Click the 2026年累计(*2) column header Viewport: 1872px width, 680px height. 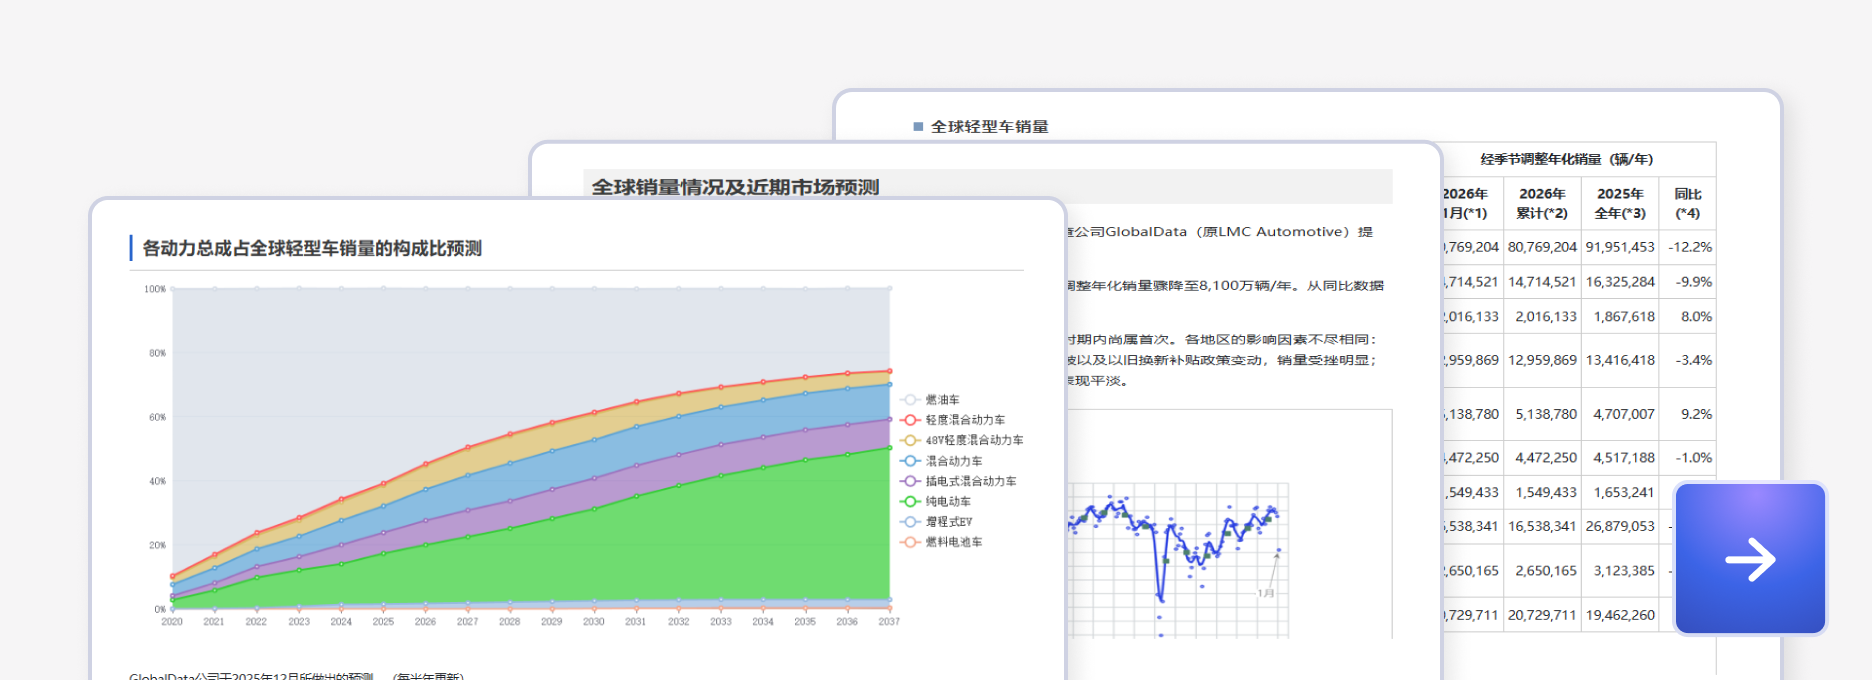(x=1541, y=203)
